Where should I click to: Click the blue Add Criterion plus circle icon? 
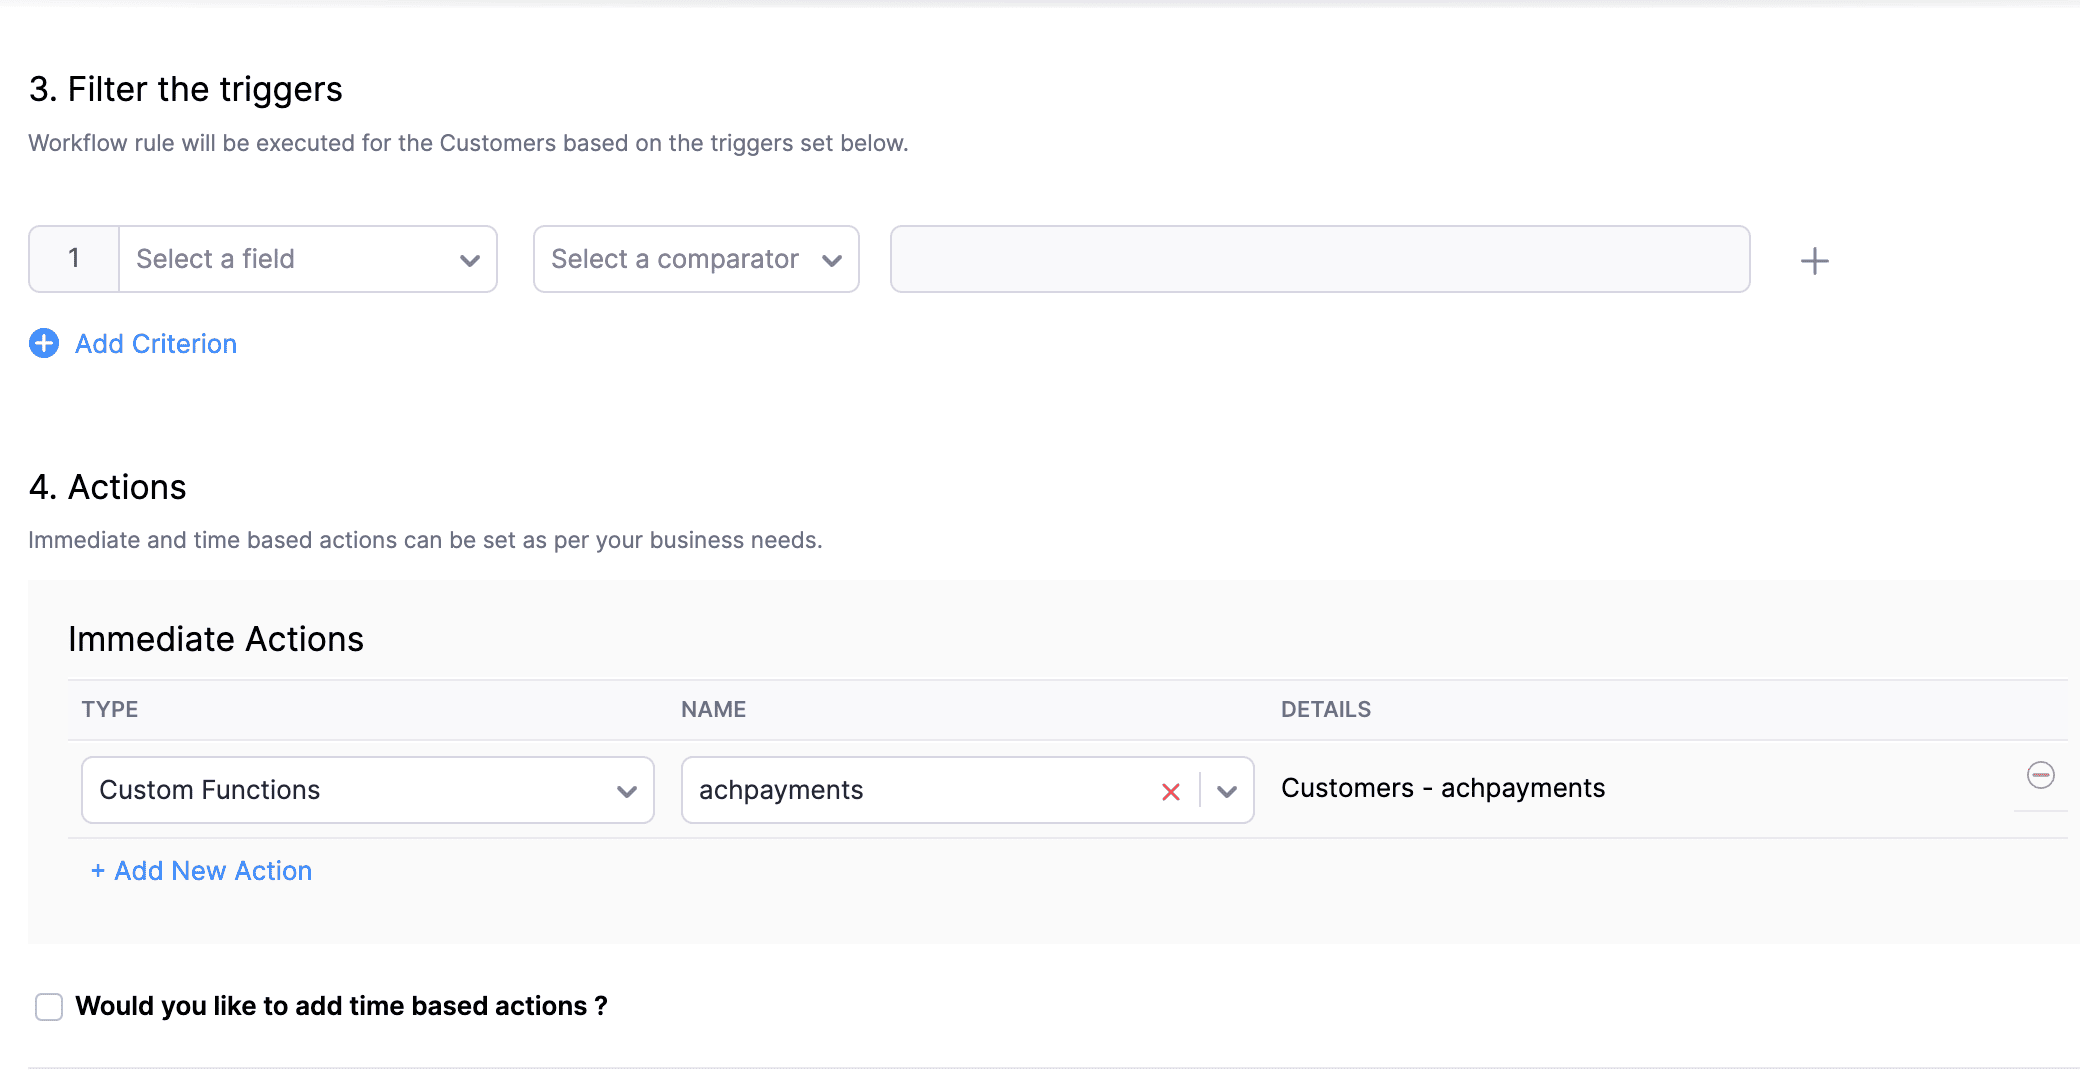coord(44,343)
